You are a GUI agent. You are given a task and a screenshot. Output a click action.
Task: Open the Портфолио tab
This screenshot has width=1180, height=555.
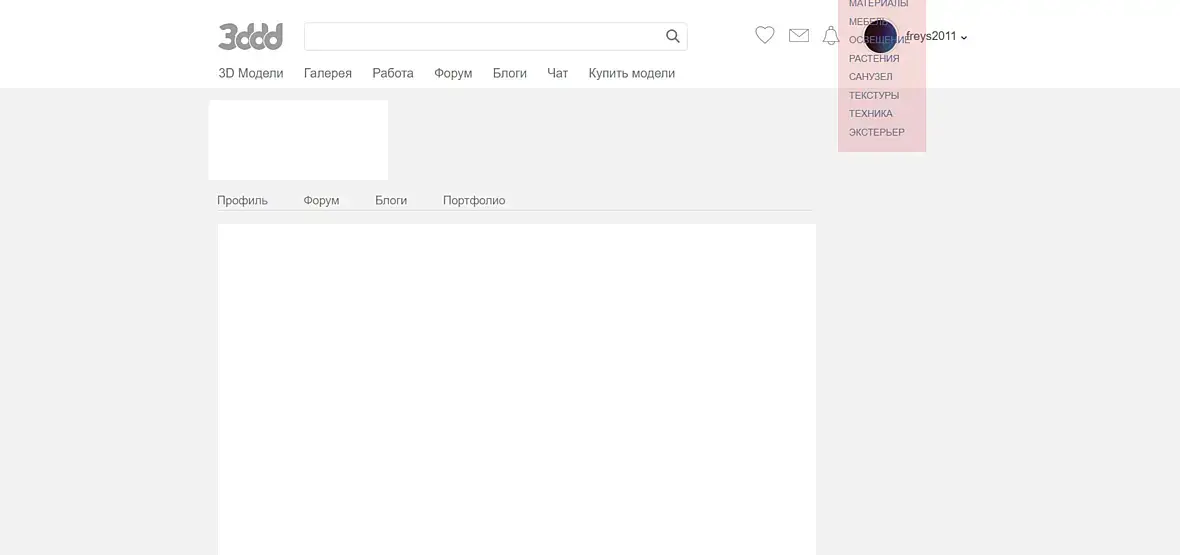[474, 200]
